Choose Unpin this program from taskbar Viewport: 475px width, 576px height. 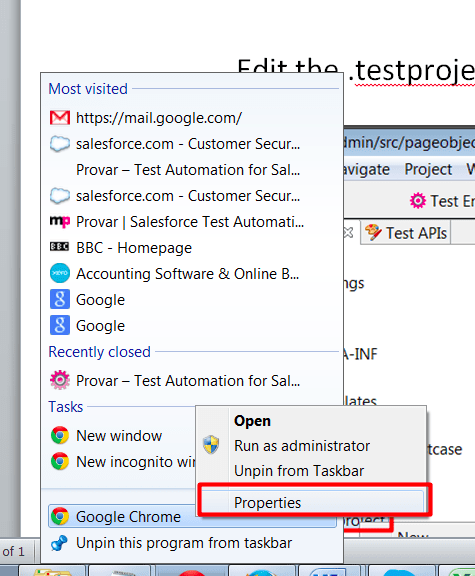192,543
